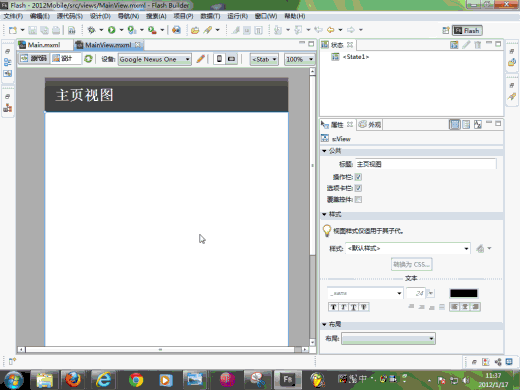Click the green Run button in toolbar
The image size is (520, 390).
point(111,30)
